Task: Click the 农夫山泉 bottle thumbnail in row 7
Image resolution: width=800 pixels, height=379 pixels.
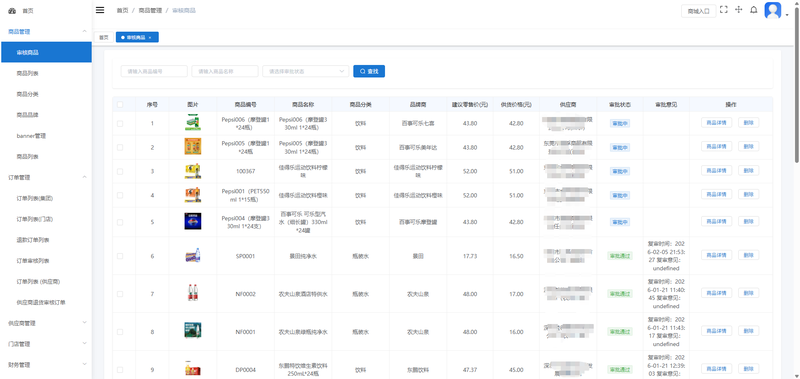Action: coord(193,293)
